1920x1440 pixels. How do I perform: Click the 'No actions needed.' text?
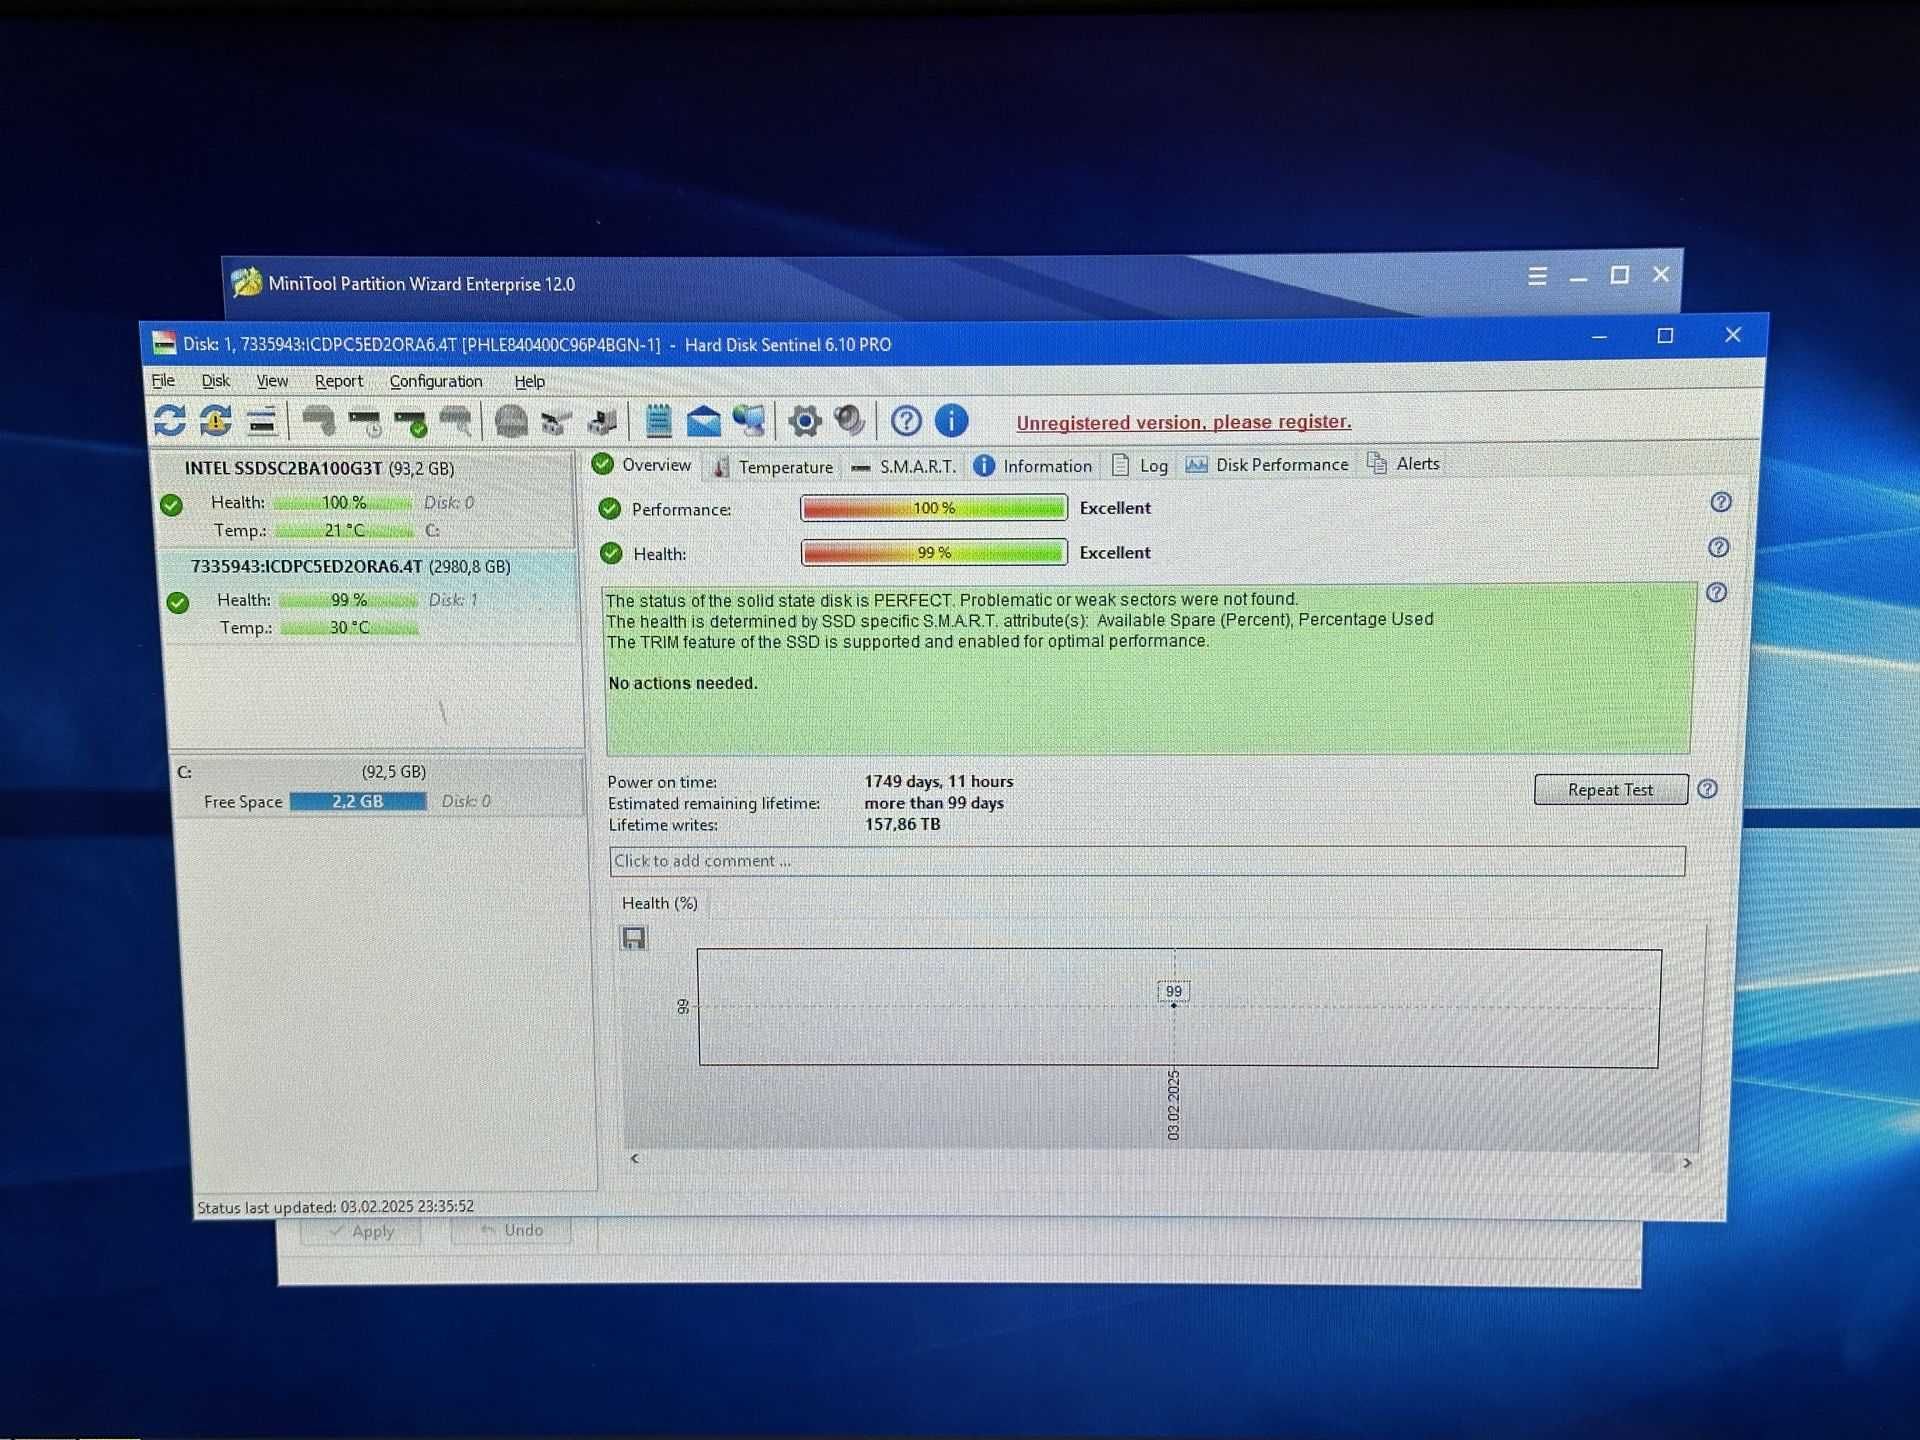point(683,683)
